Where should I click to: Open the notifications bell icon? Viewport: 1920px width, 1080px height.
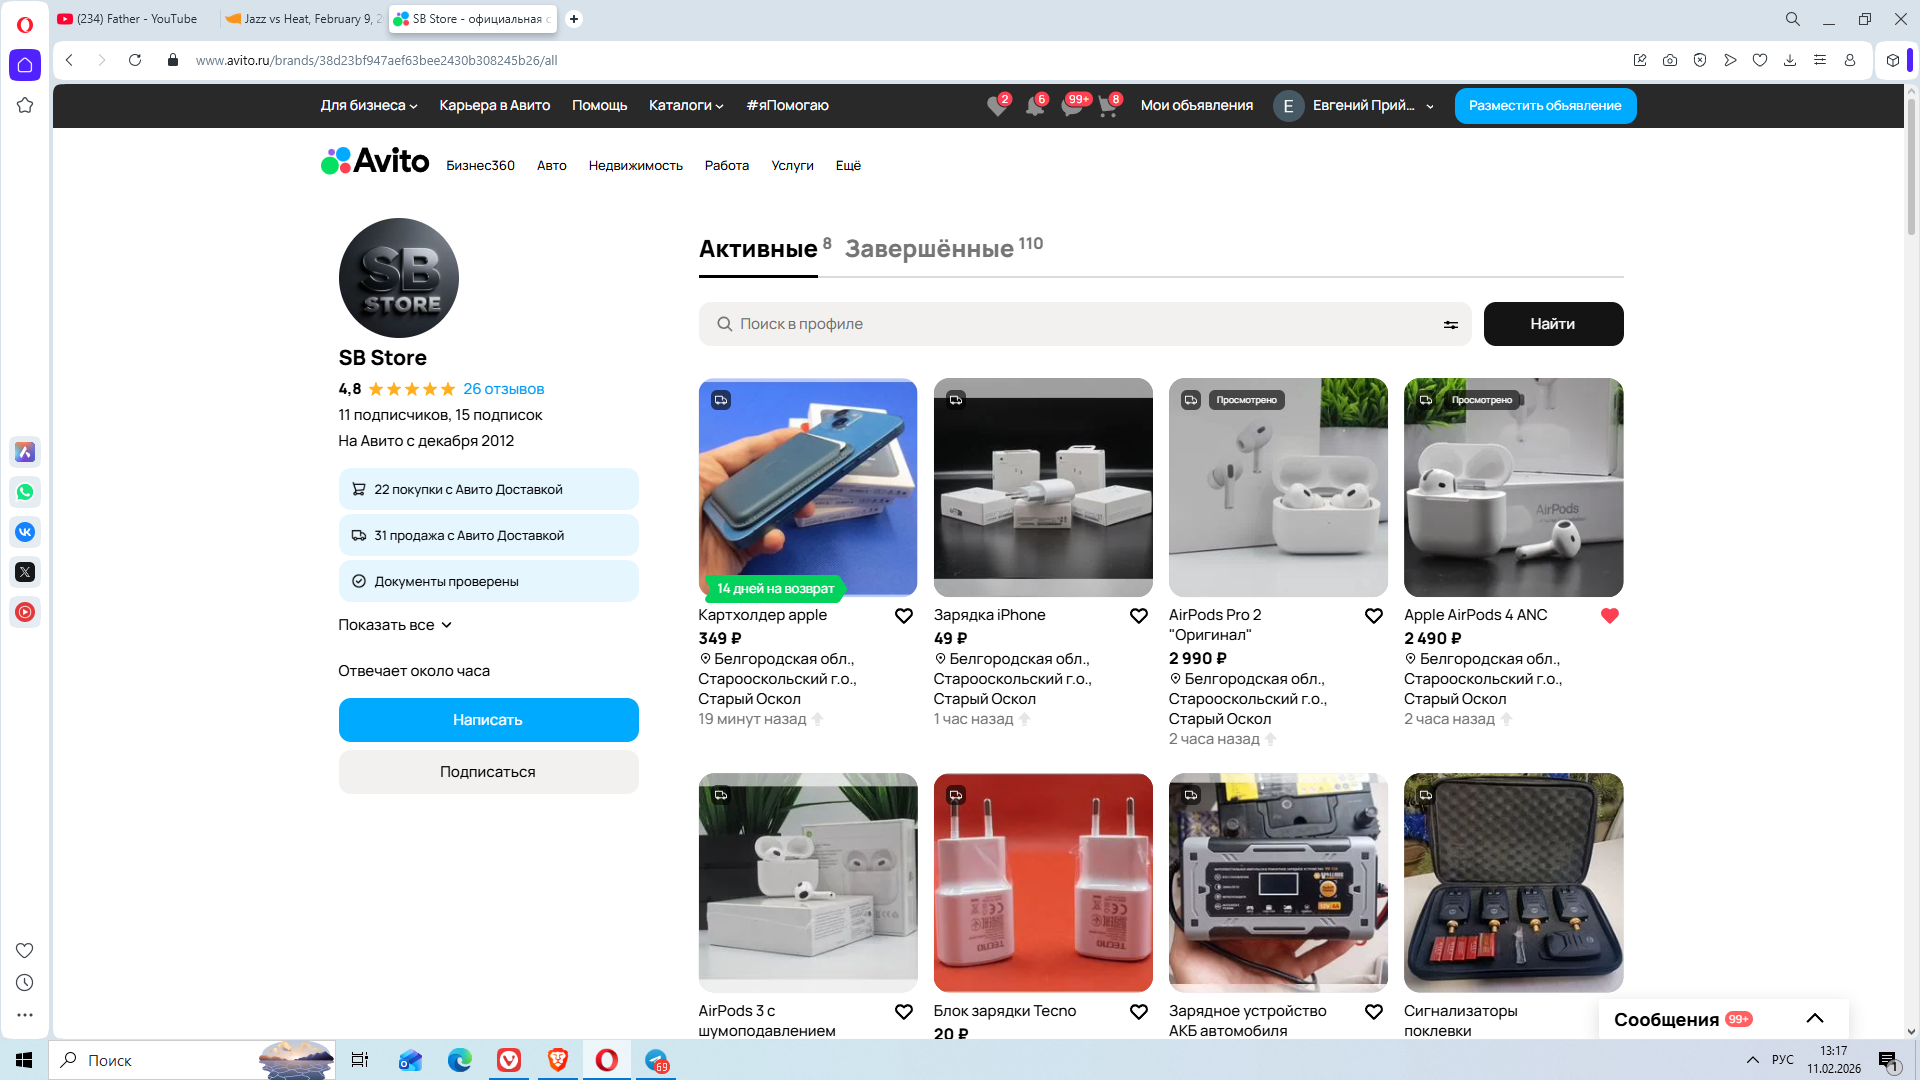[x=1034, y=106]
